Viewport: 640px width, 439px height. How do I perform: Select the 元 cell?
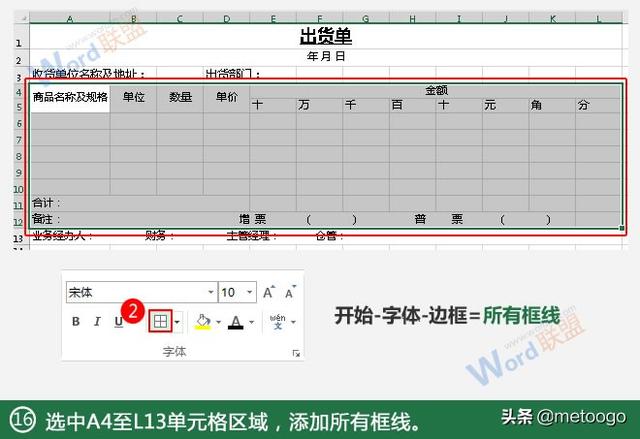pyautogui.click(x=506, y=105)
